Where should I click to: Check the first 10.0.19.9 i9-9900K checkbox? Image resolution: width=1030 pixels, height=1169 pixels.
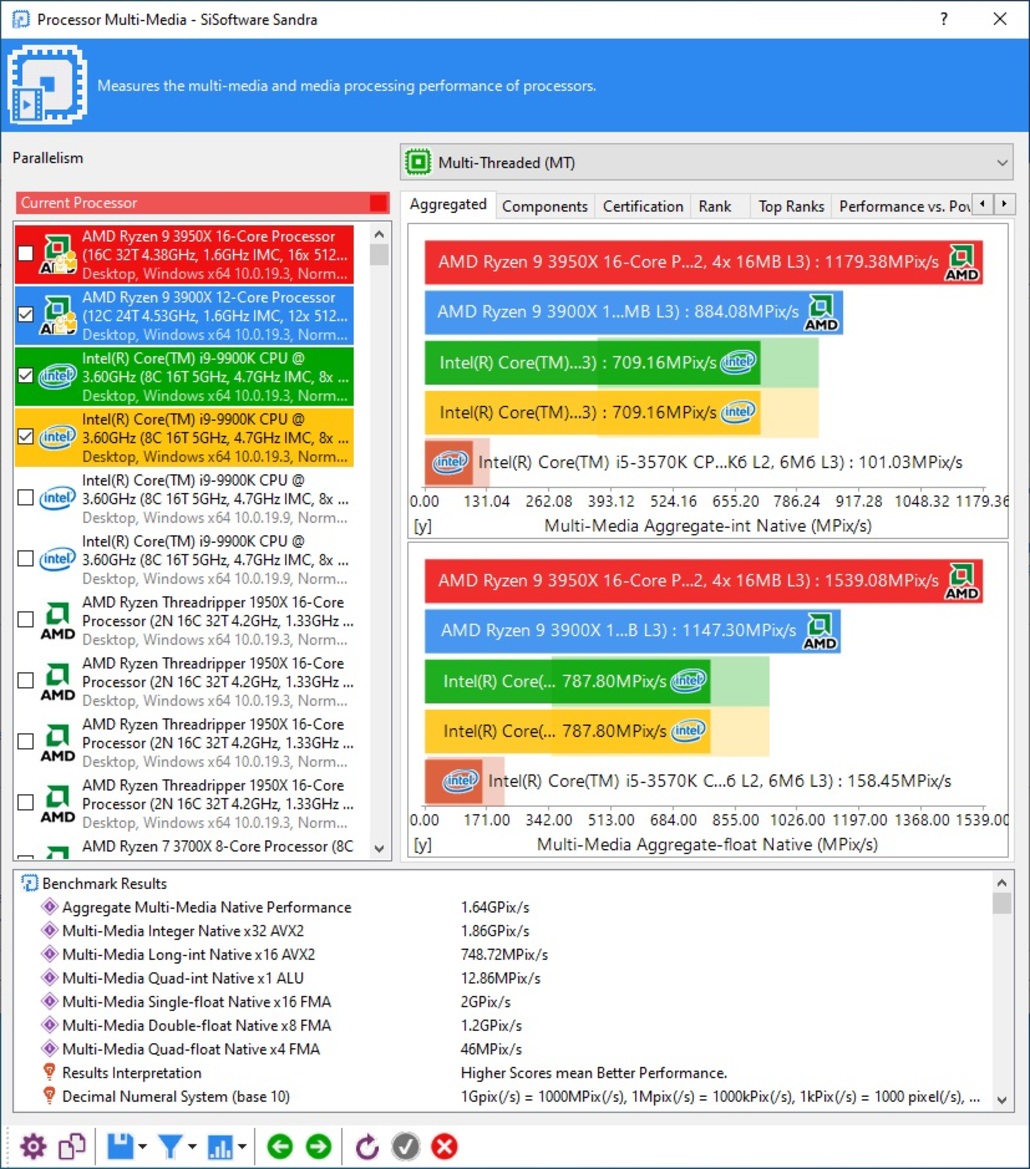[x=25, y=497]
